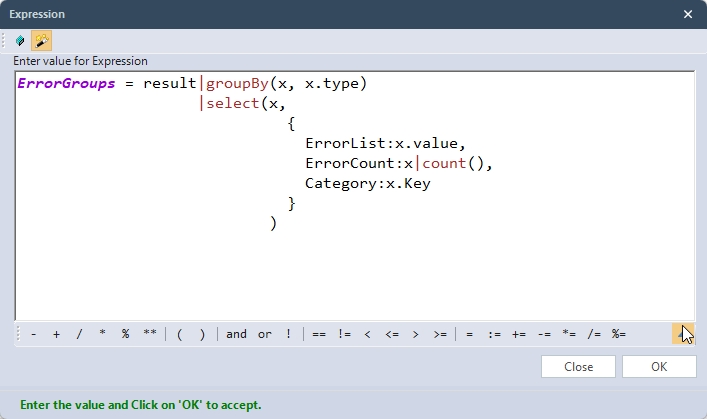This screenshot has width=707, height=419.
Task: Click 'groupBy' function in the expression
Action: pyautogui.click(x=237, y=83)
